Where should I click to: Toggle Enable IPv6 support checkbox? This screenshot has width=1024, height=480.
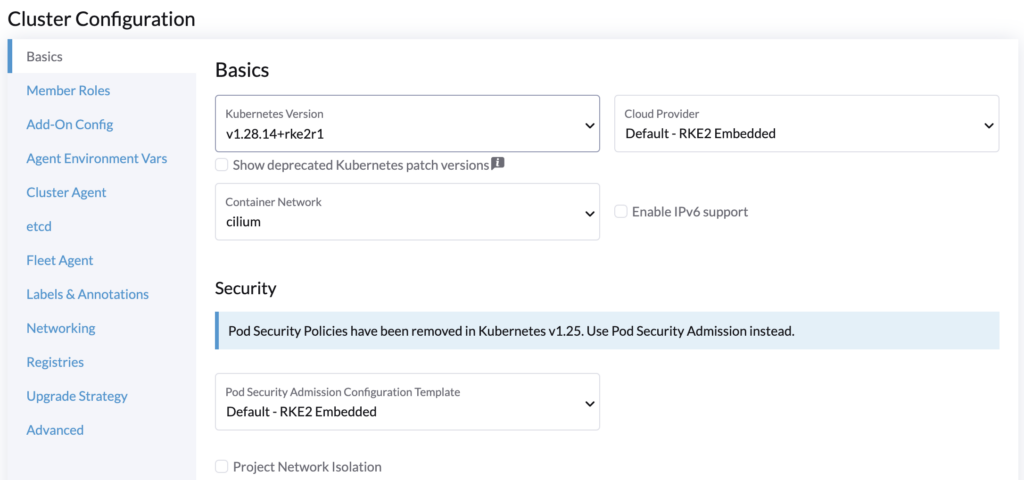click(x=621, y=212)
